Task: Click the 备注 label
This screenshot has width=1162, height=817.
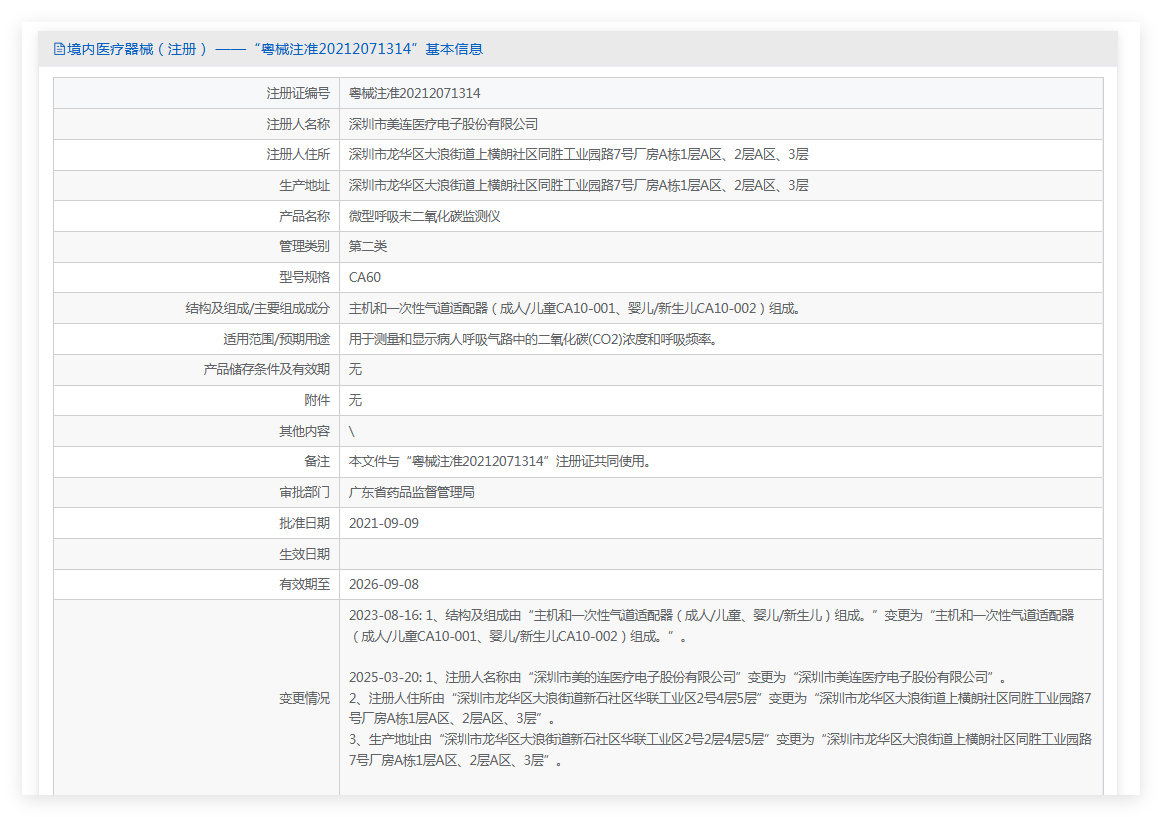Action: coord(316,461)
